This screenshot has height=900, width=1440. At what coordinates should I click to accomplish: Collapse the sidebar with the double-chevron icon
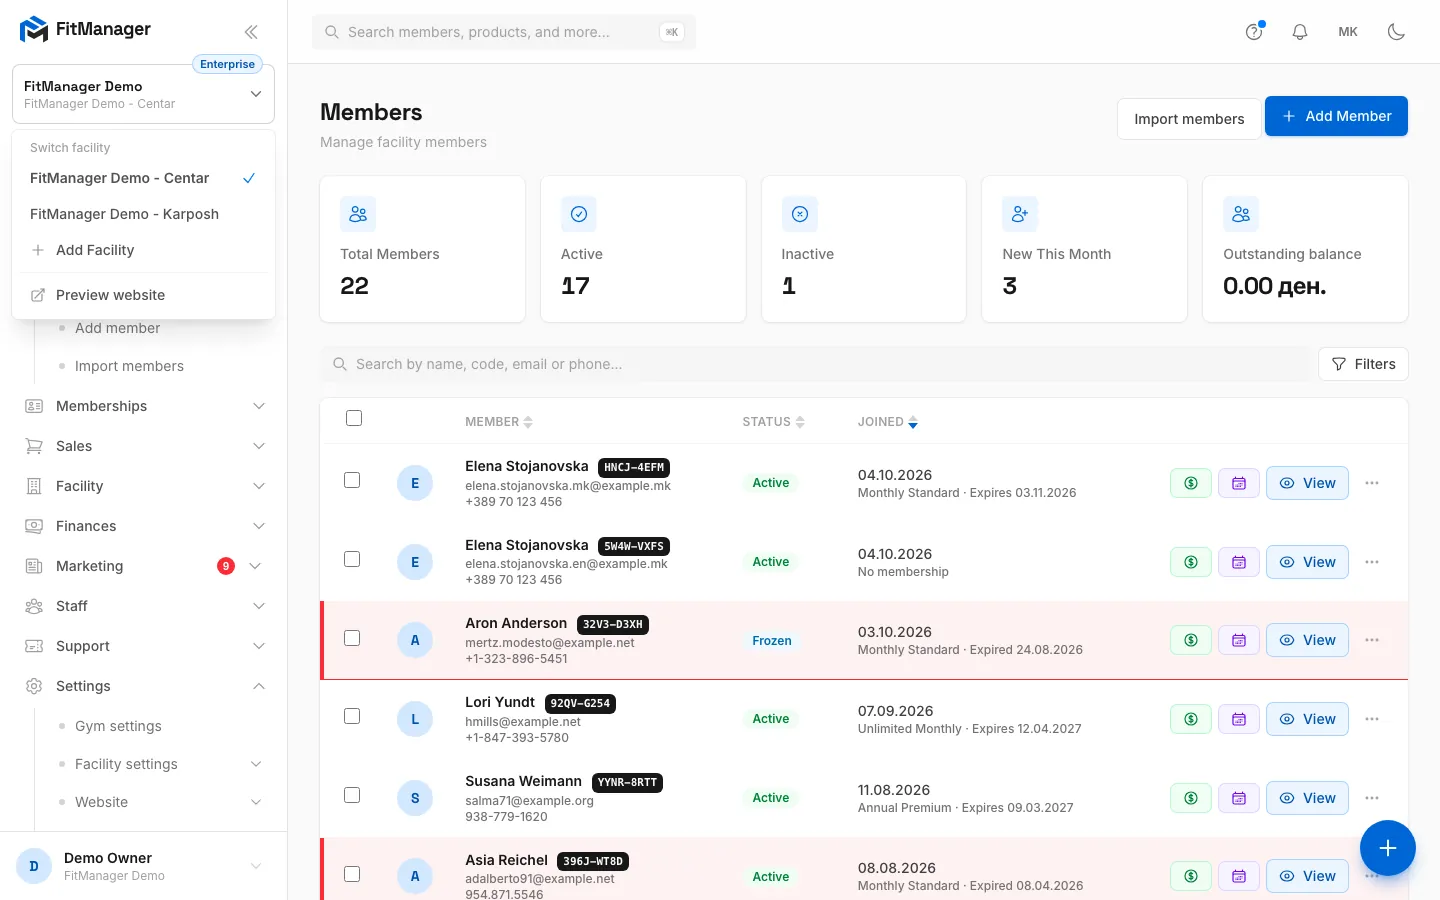pos(251,32)
